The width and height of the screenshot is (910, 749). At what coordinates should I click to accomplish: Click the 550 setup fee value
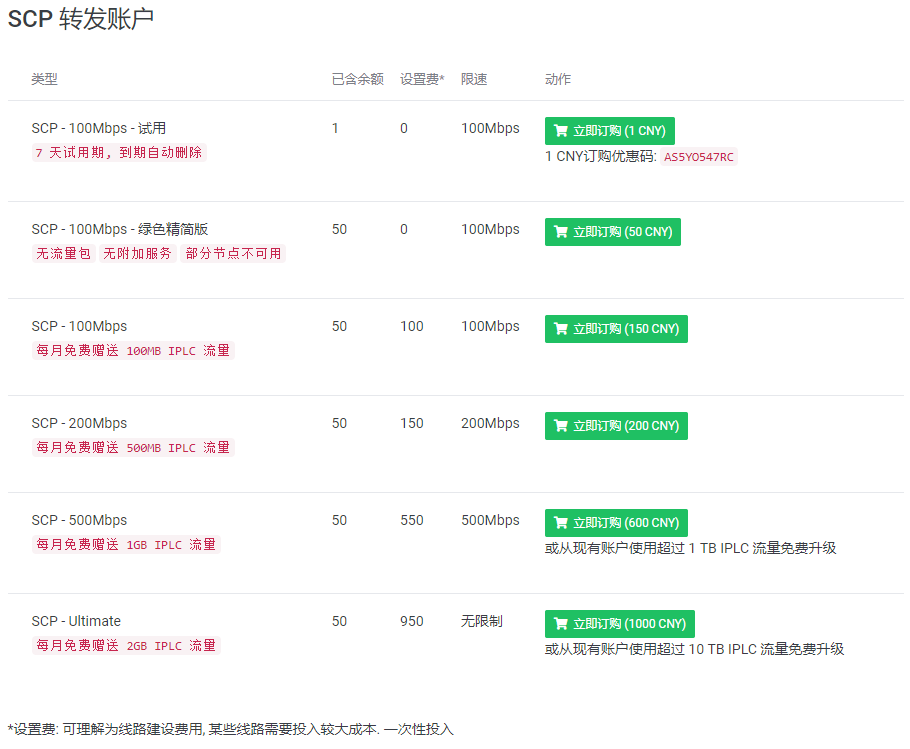411,520
